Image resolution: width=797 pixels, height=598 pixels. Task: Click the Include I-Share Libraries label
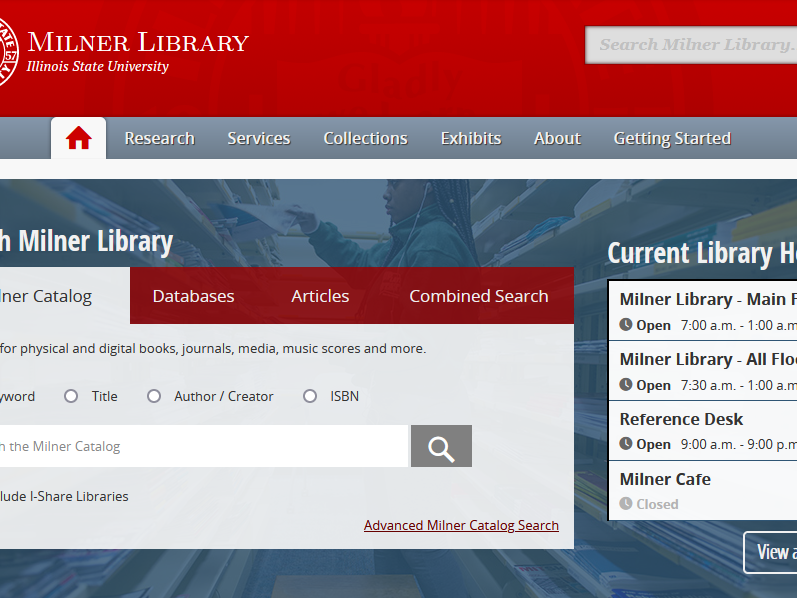click(x=64, y=496)
